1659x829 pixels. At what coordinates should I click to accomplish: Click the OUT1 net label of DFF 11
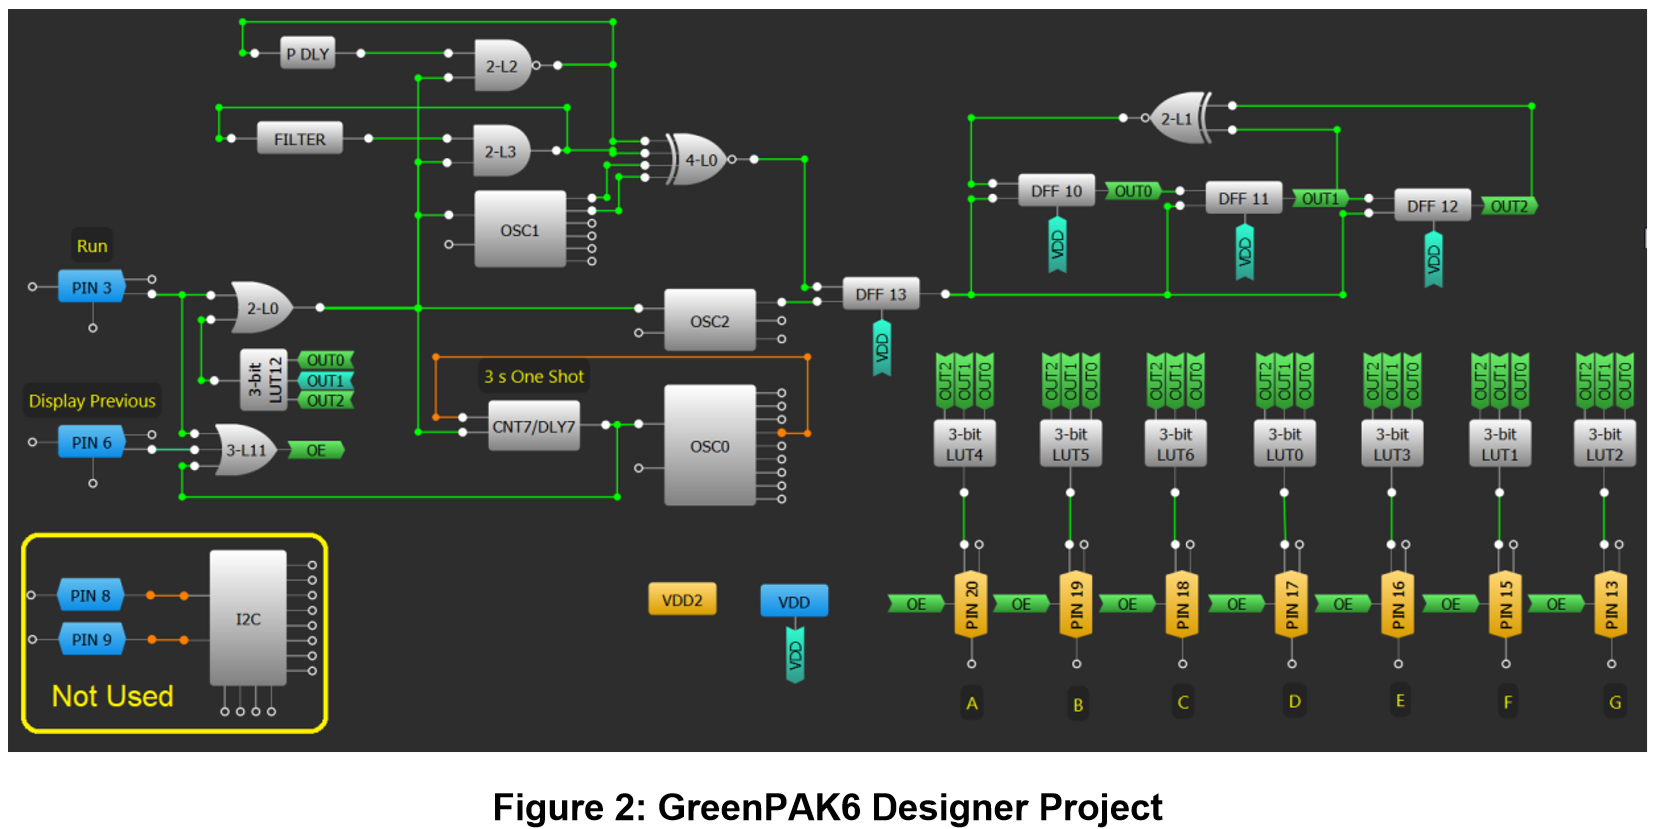tap(1320, 199)
